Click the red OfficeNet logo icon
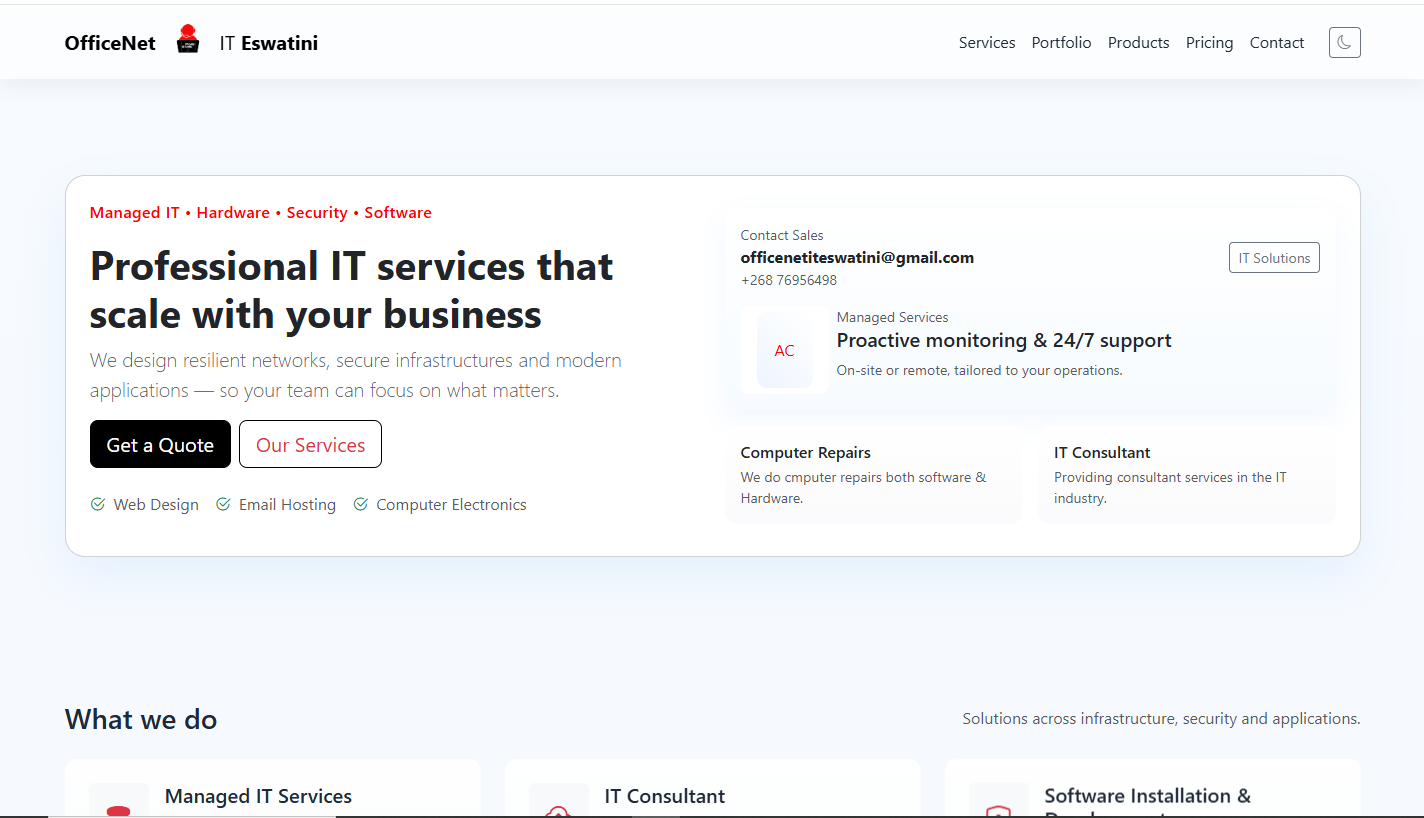The height and width of the screenshot is (818, 1424). [x=188, y=40]
